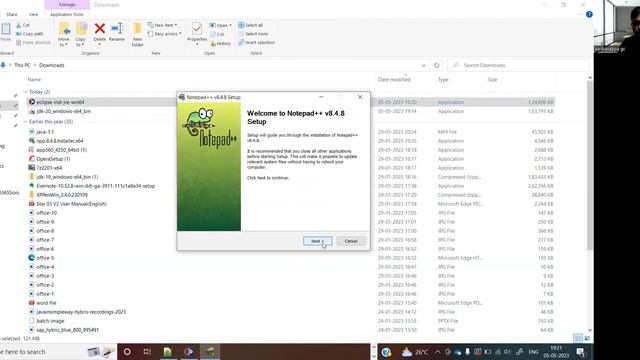Sort by Type column header

click(443, 80)
